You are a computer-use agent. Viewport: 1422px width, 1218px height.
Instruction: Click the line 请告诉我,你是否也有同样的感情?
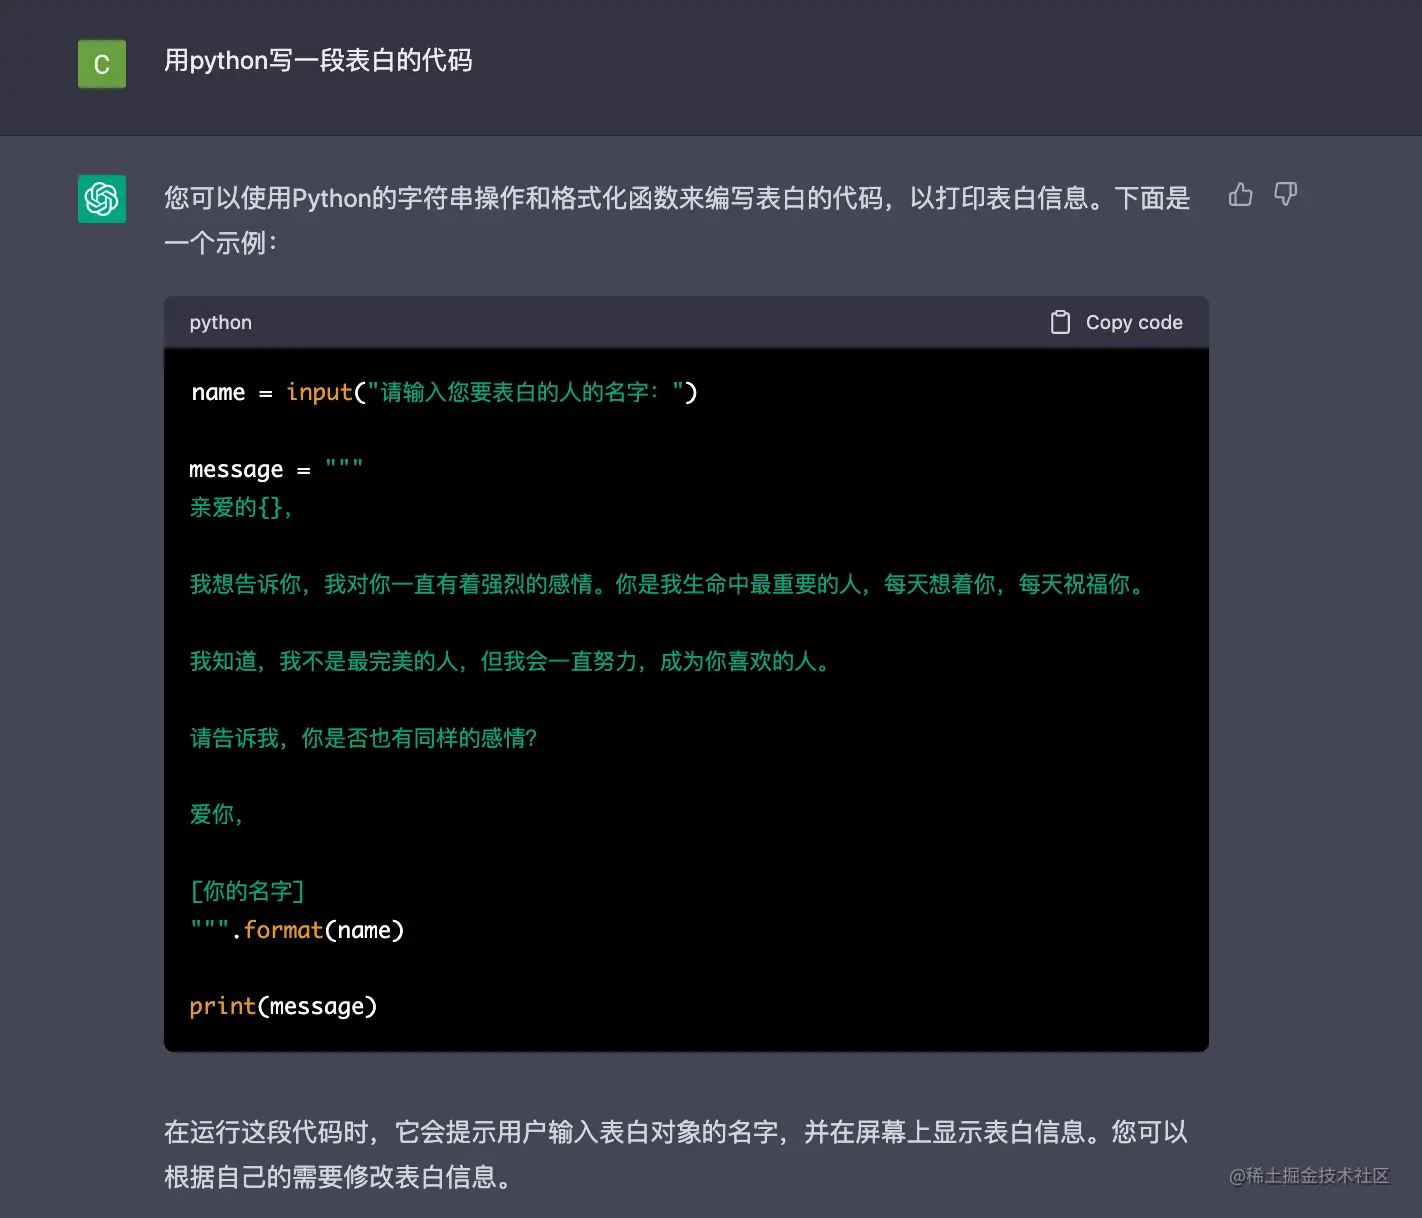pos(364,738)
